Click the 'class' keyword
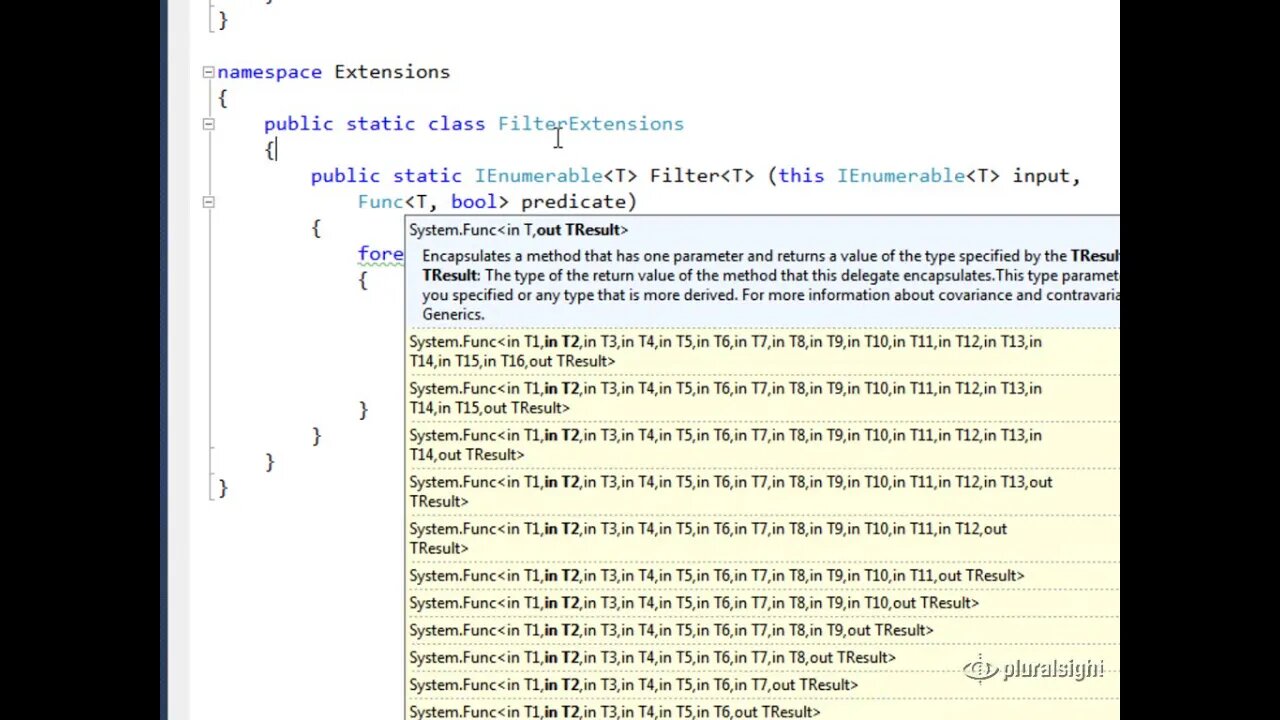Image resolution: width=1280 pixels, height=720 pixels. click(457, 124)
